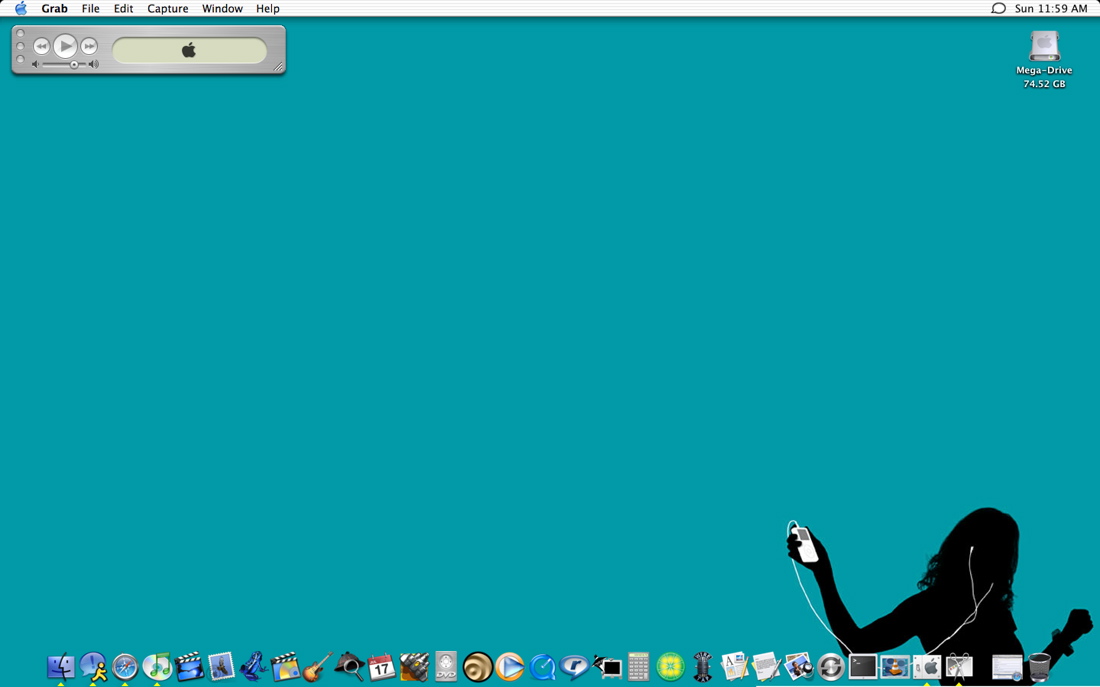
Task: Skip to next track in mini player
Action: coord(89,46)
